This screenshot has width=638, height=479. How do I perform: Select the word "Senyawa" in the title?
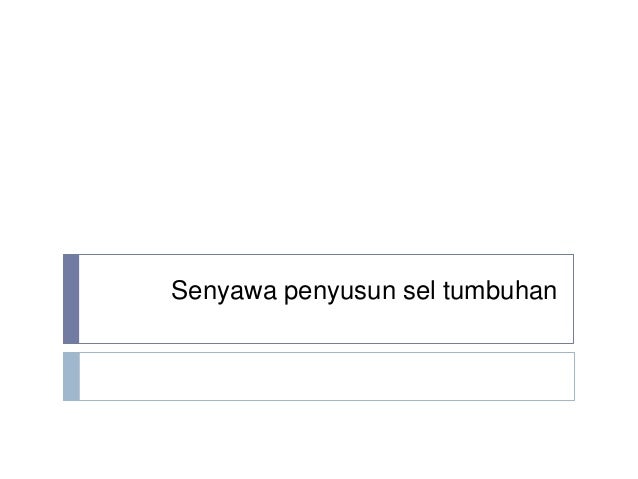click(224, 291)
